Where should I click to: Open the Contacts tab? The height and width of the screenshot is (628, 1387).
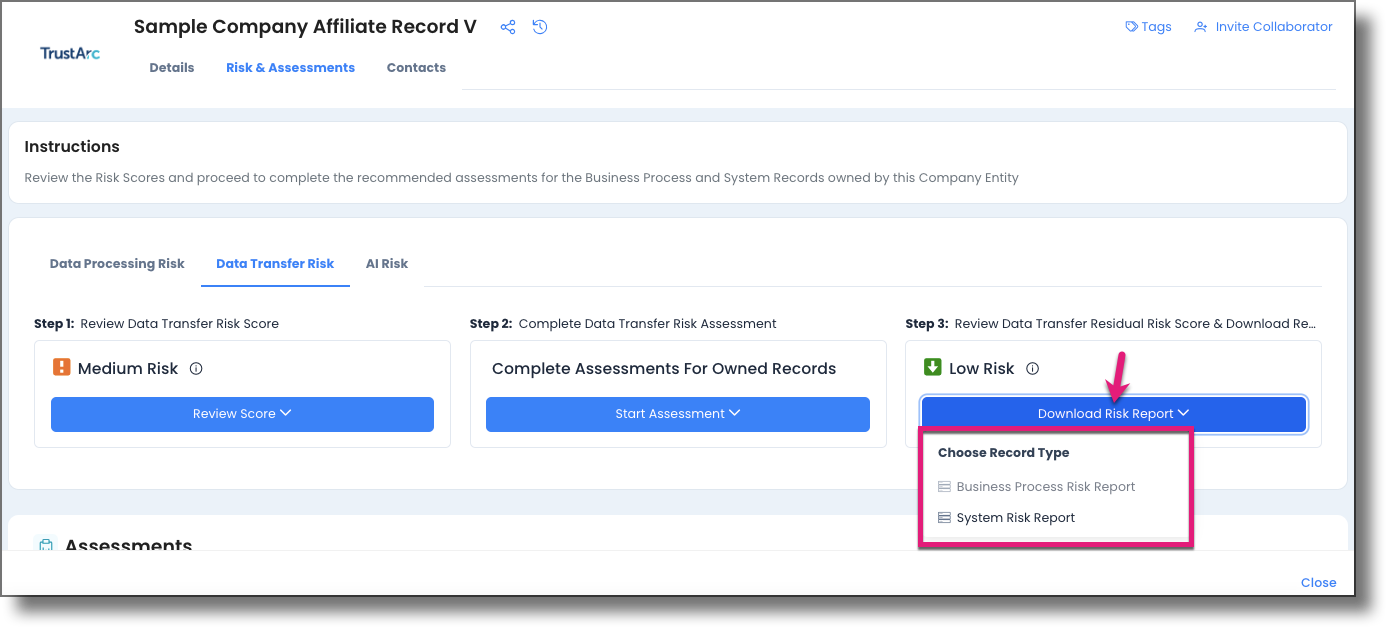(416, 68)
